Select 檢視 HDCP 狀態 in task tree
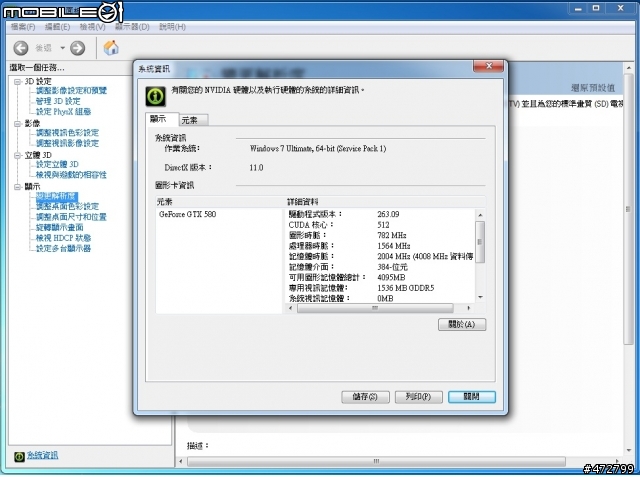Image resolution: width=640 pixels, height=477 pixels. coord(63,238)
